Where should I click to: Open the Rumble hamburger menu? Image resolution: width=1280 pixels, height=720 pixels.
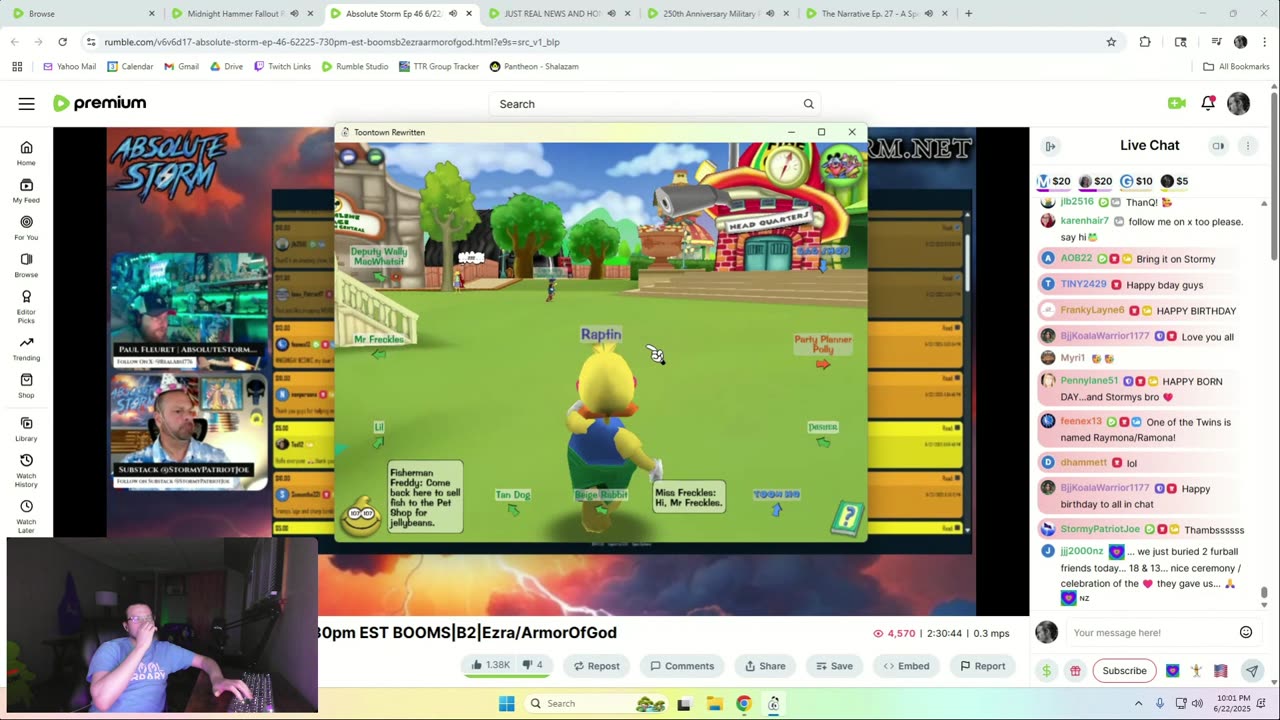(x=27, y=104)
